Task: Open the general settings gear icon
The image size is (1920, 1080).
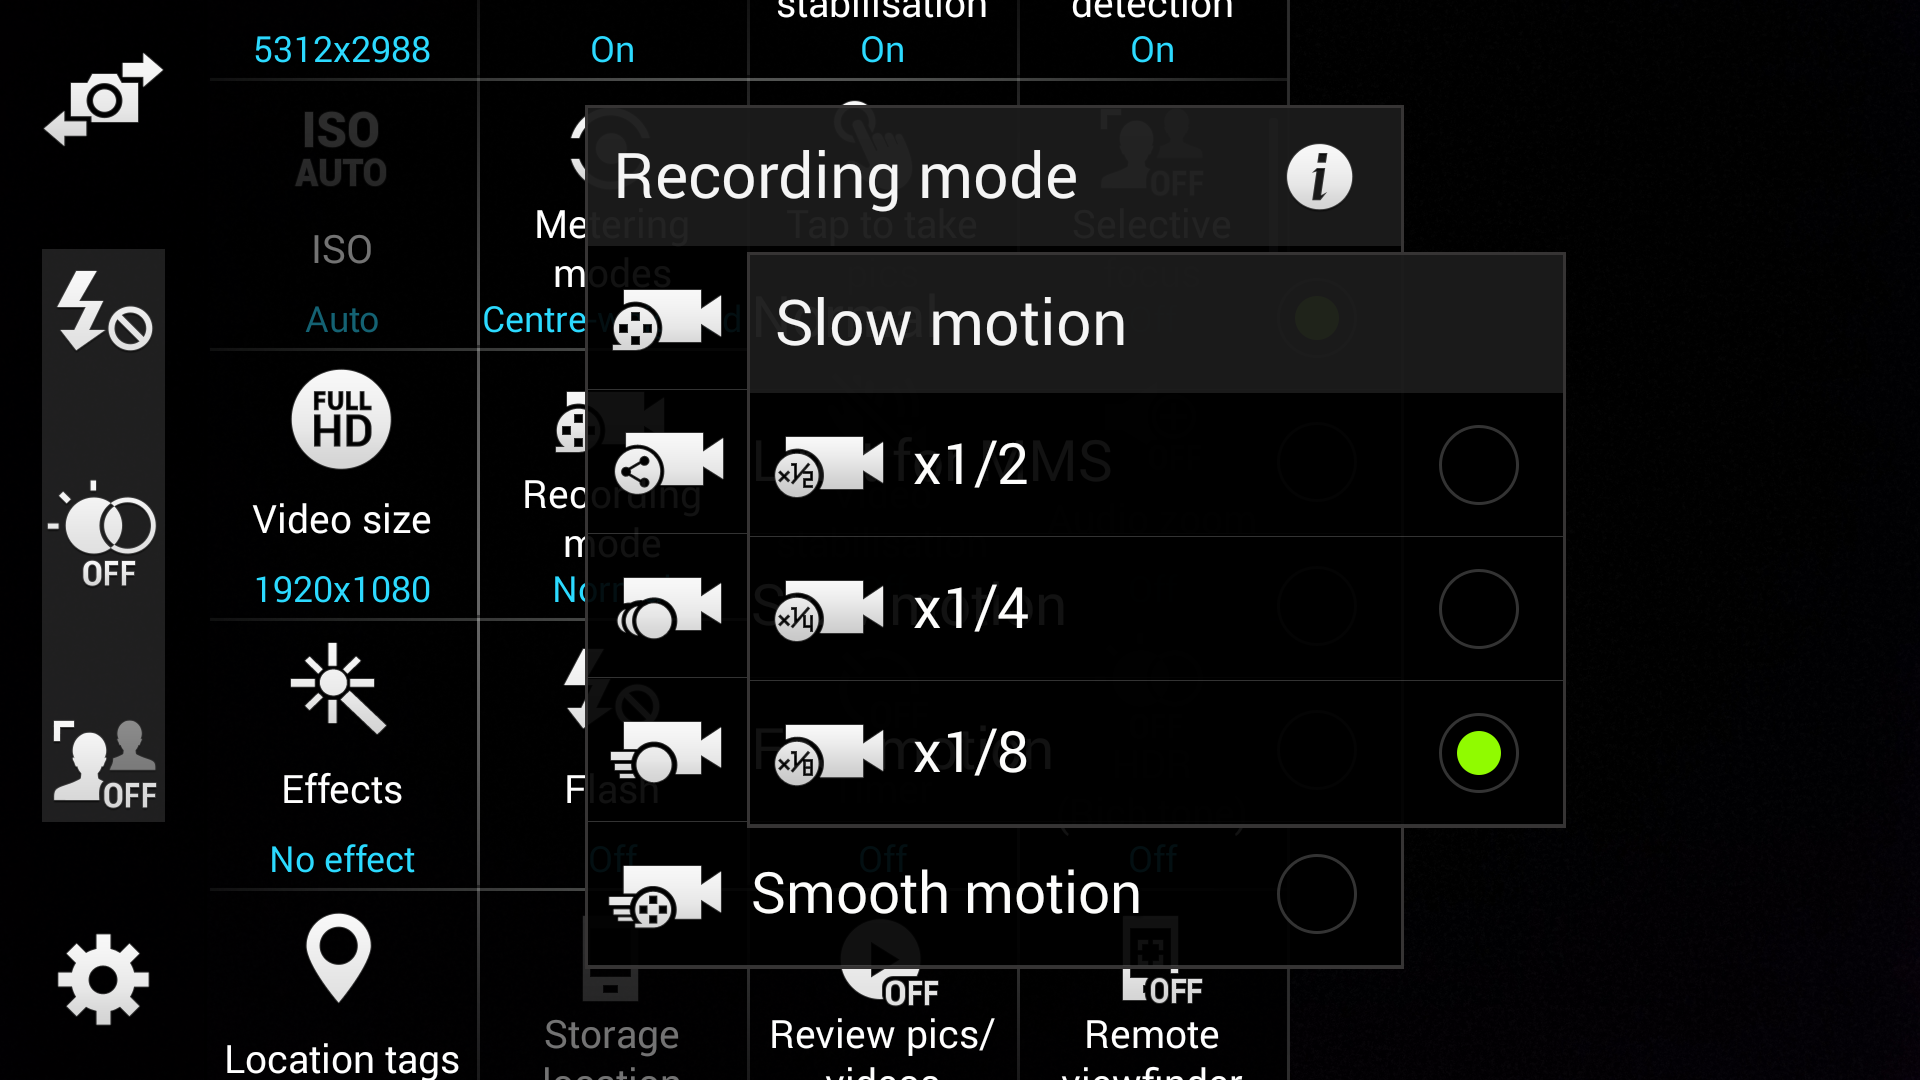Action: click(103, 978)
